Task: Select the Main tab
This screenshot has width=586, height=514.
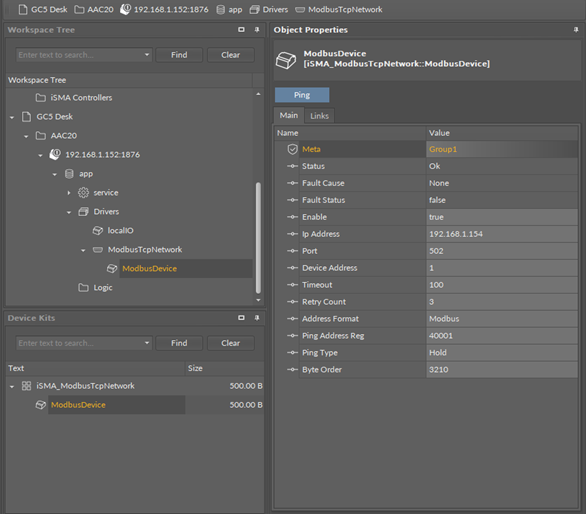Action: 289,115
